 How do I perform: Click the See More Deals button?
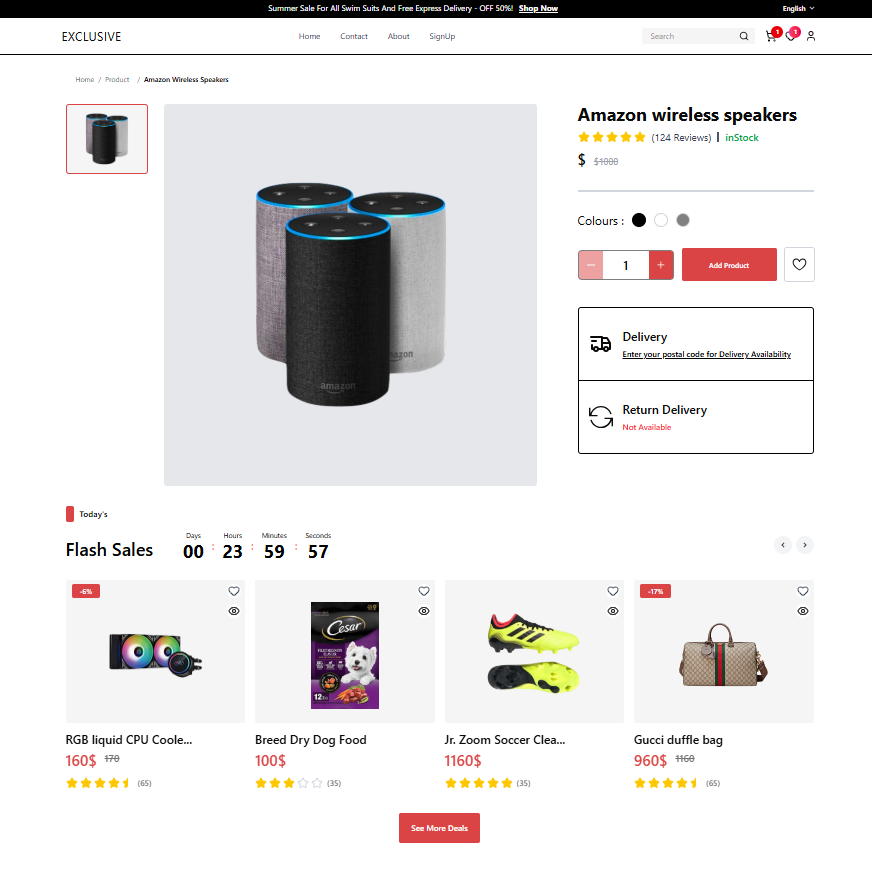click(x=439, y=828)
